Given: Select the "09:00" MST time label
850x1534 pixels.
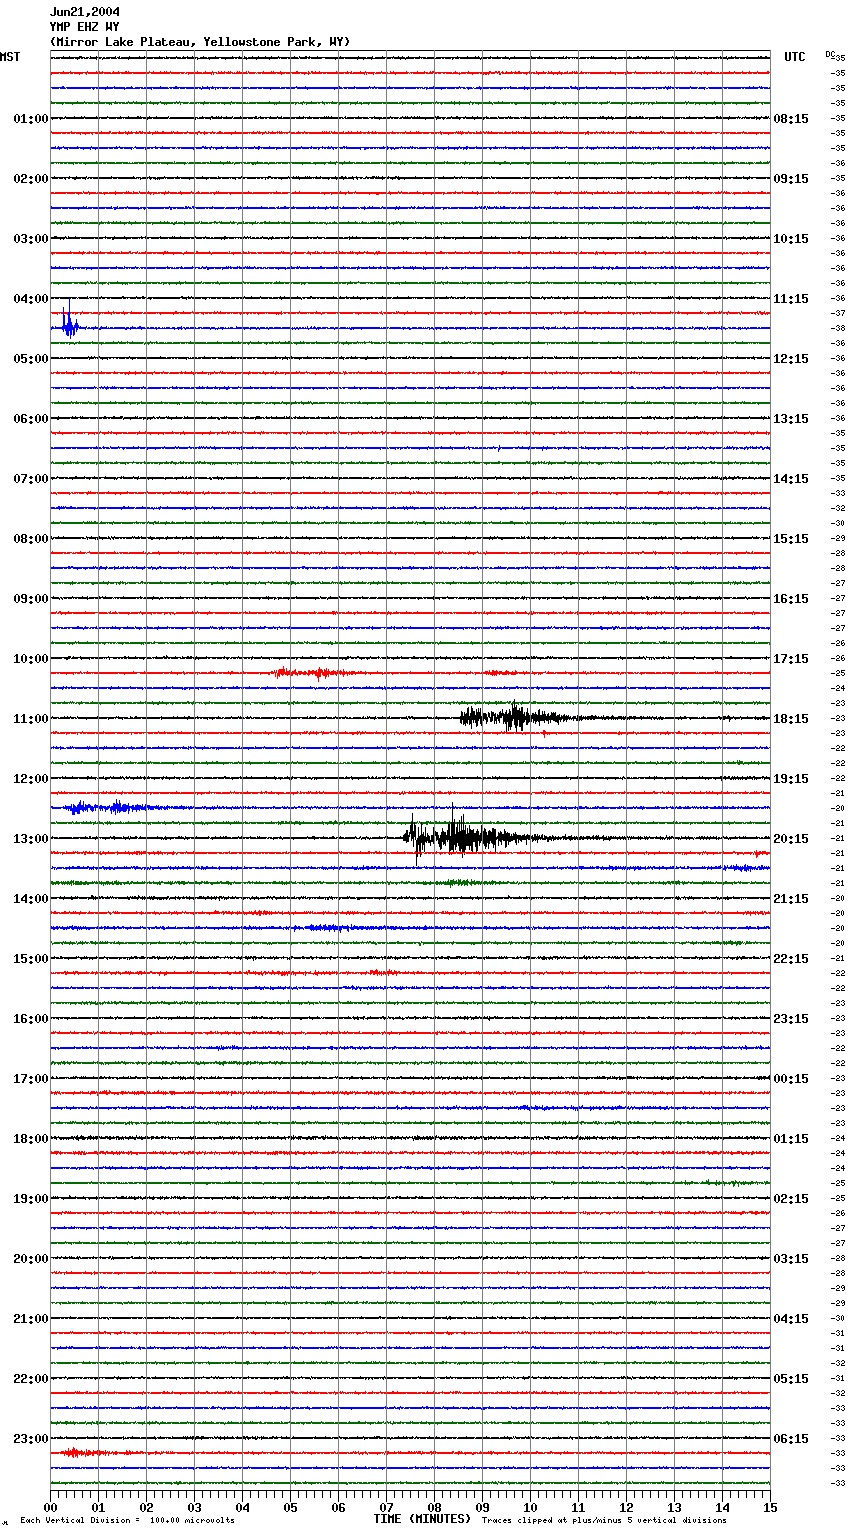Looking at the screenshot, I should pos(31,599).
